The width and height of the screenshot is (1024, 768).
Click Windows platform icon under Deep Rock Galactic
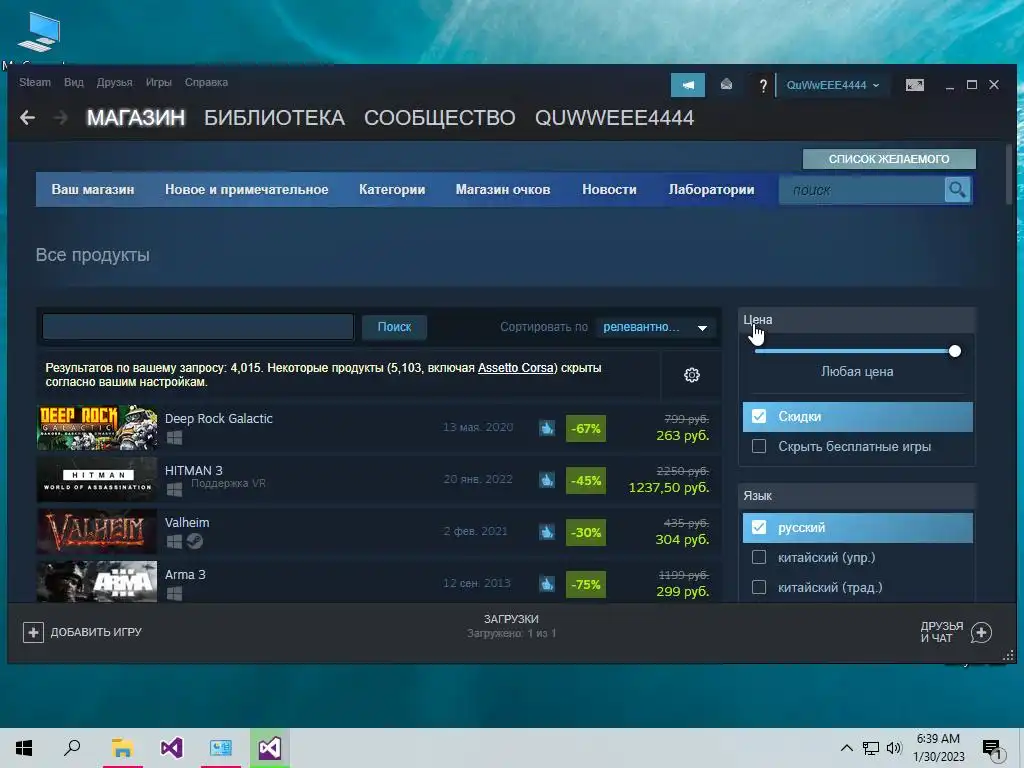(174, 438)
